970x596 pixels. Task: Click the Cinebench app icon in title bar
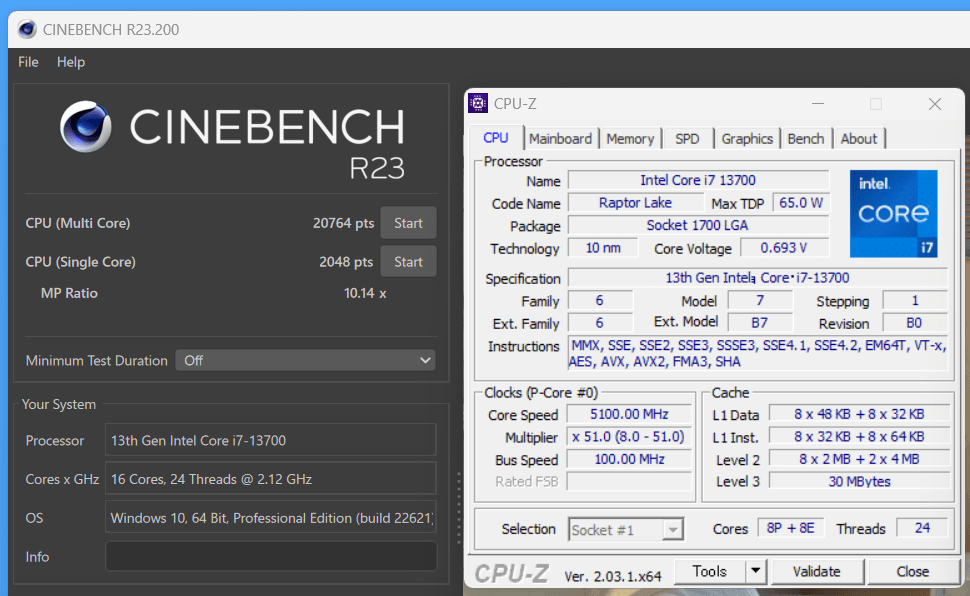click(27, 29)
